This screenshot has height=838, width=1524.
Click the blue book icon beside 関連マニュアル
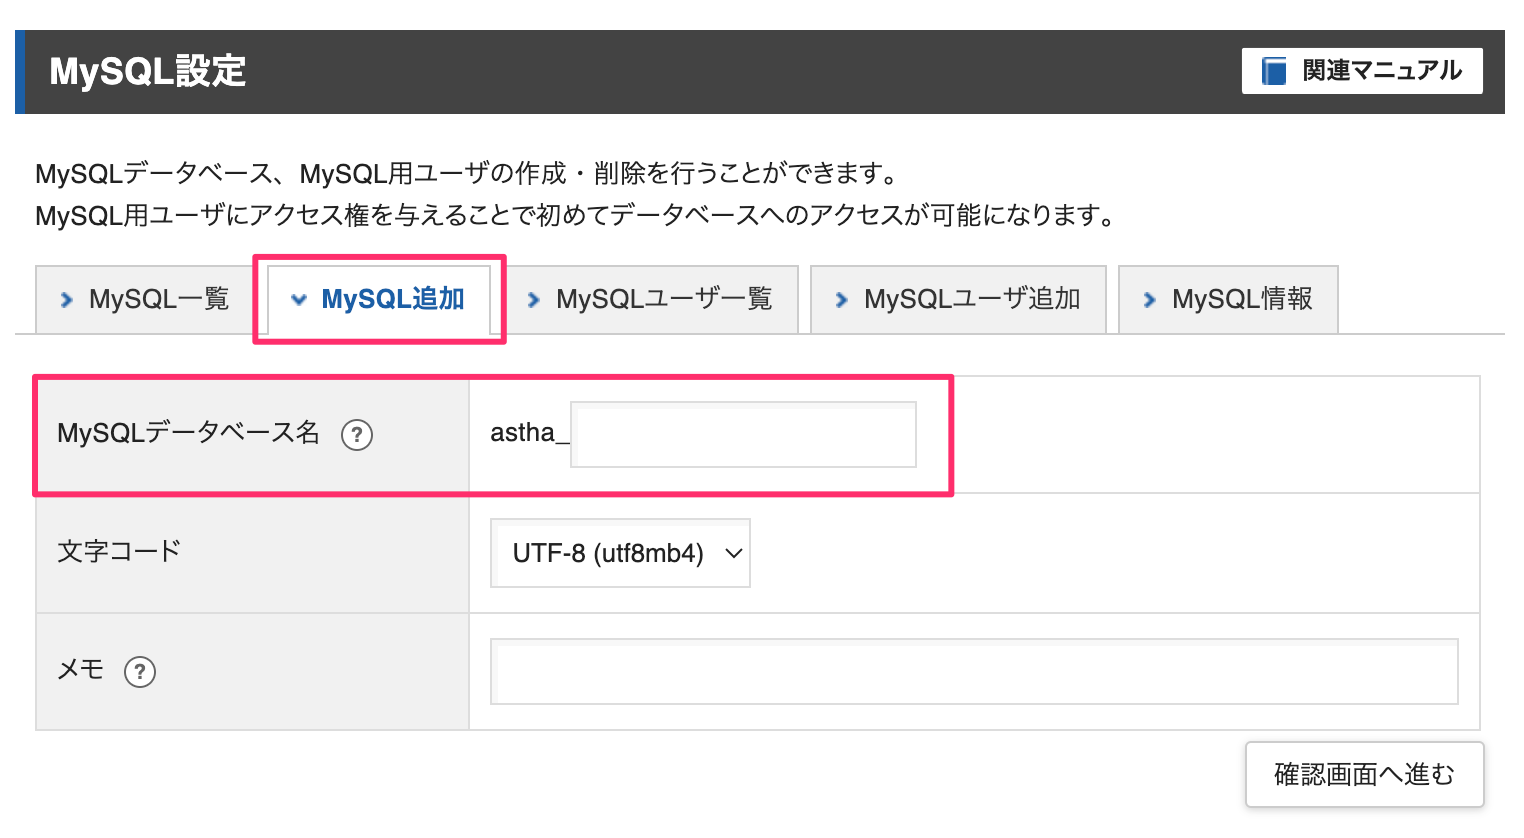pos(1274,71)
